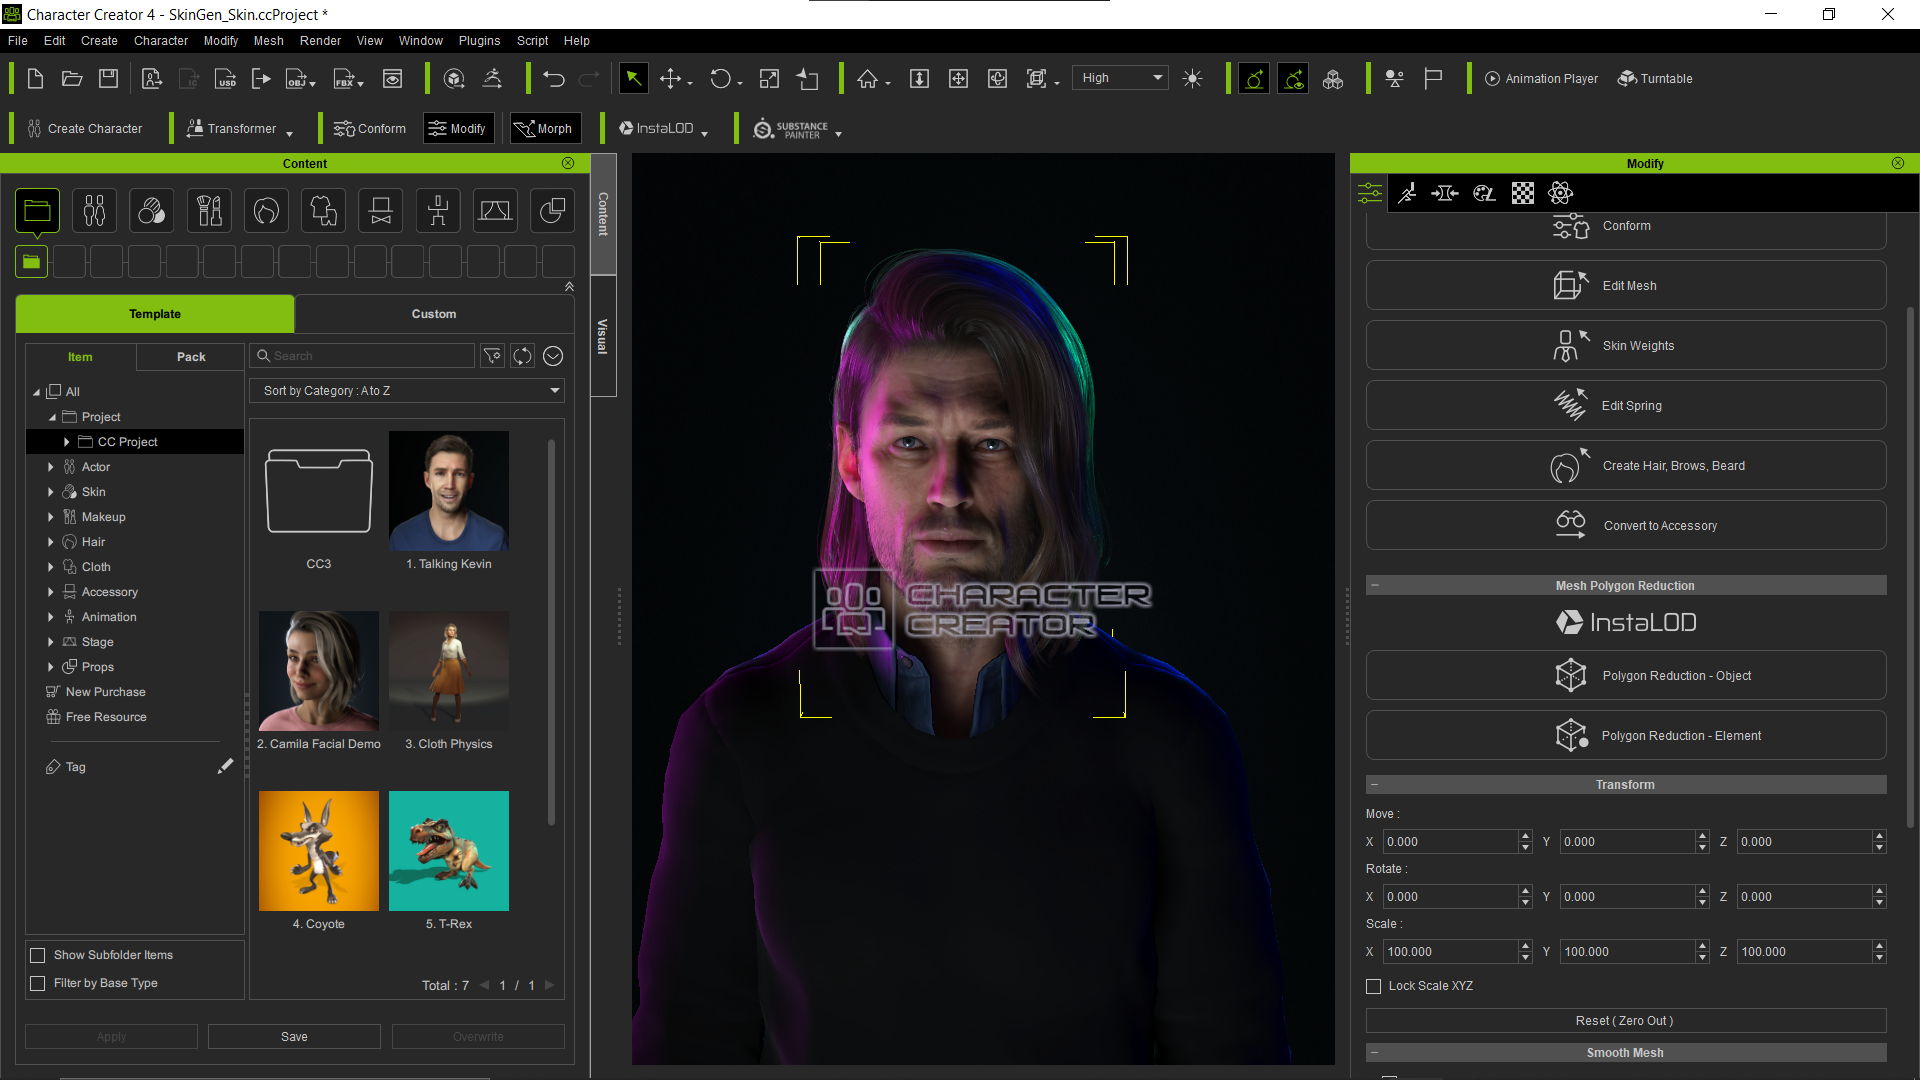Increase Move X value with stepper
Screen dimensions: 1920x1080
1525,836
